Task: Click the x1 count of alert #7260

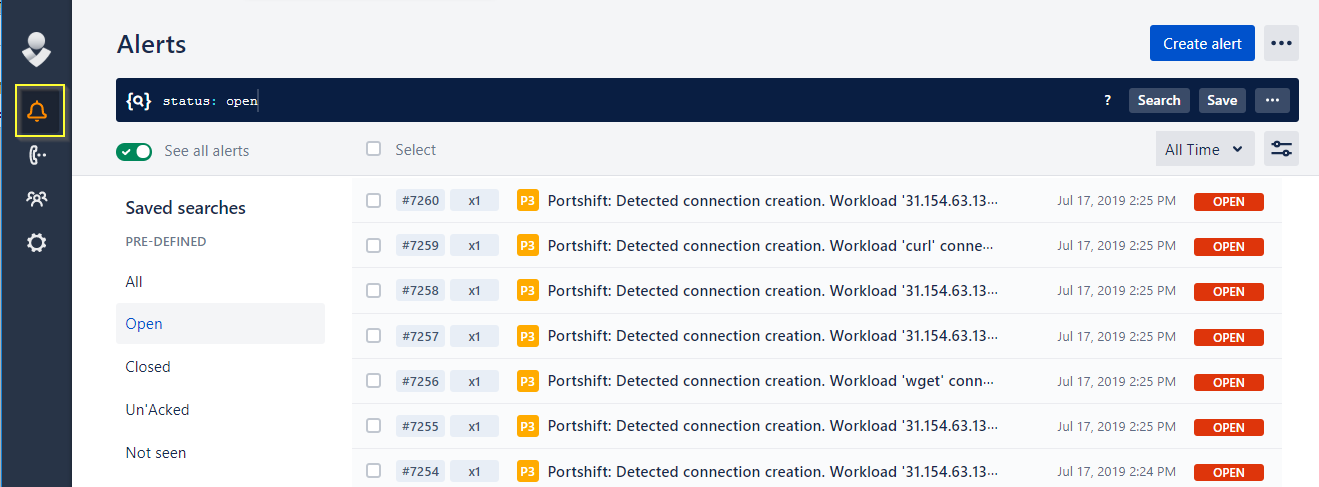Action: tap(474, 201)
